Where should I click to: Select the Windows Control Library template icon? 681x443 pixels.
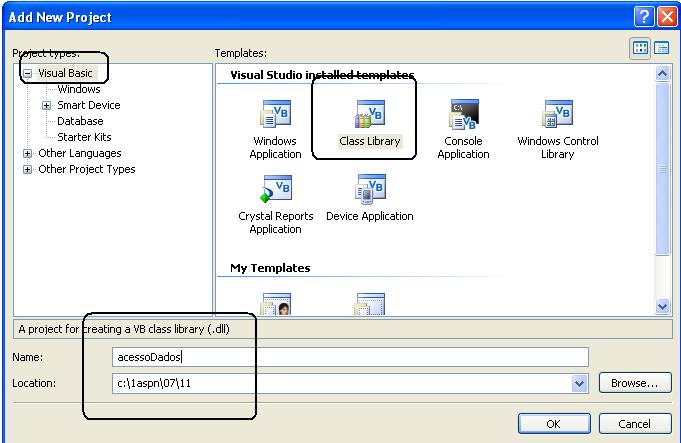(x=558, y=114)
